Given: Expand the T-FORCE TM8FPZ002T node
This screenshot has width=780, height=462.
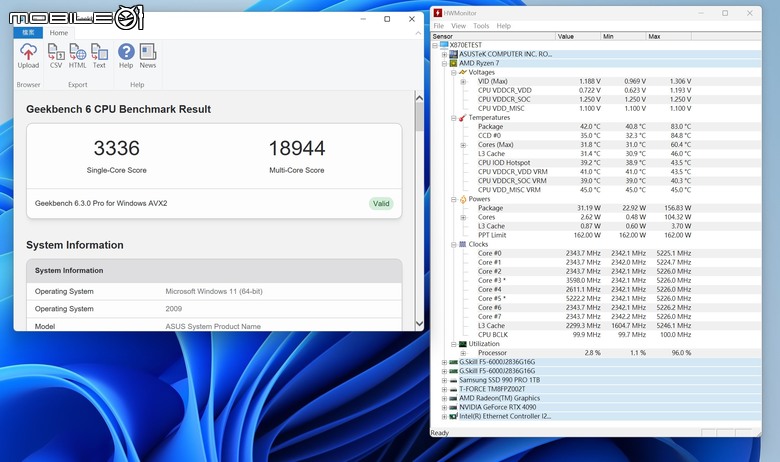Looking at the screenshot, I should [x=444, y=389].
